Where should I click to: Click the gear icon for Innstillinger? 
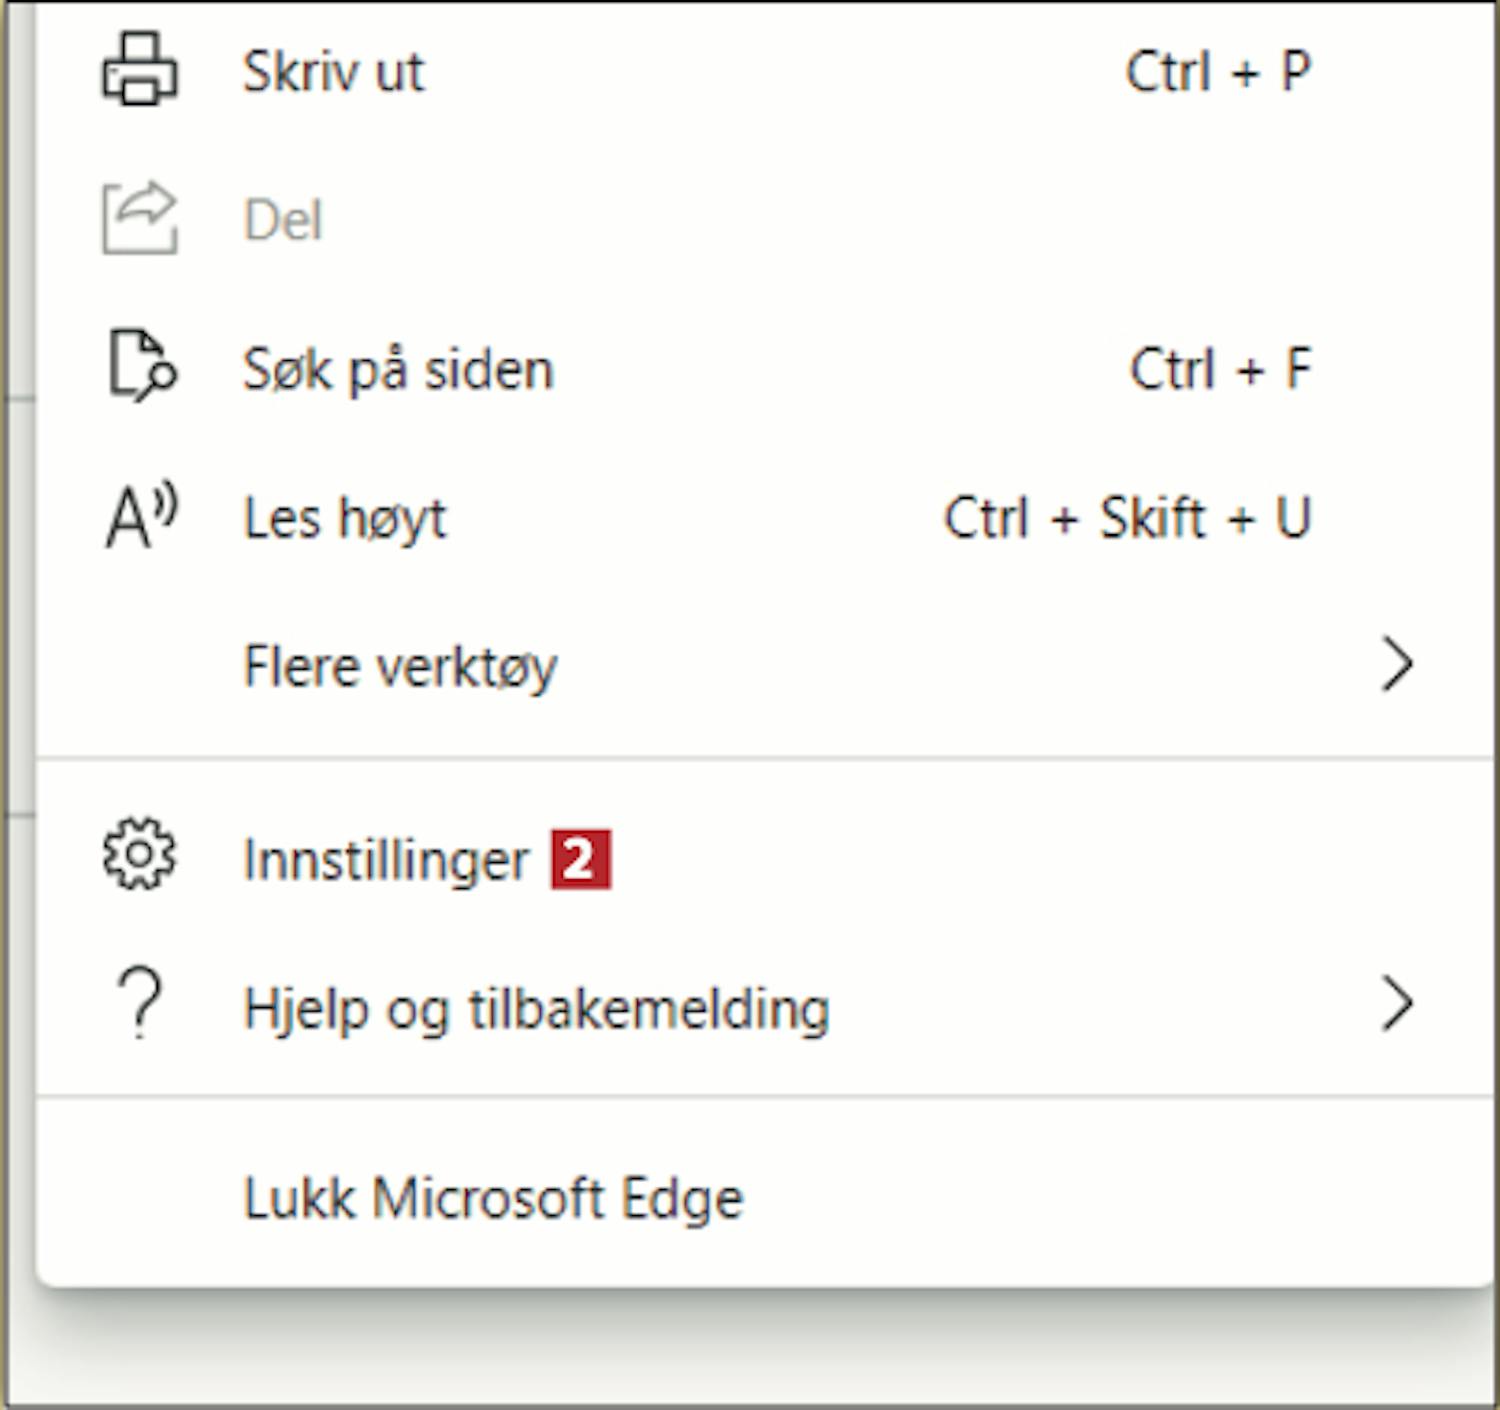[139, 855]
